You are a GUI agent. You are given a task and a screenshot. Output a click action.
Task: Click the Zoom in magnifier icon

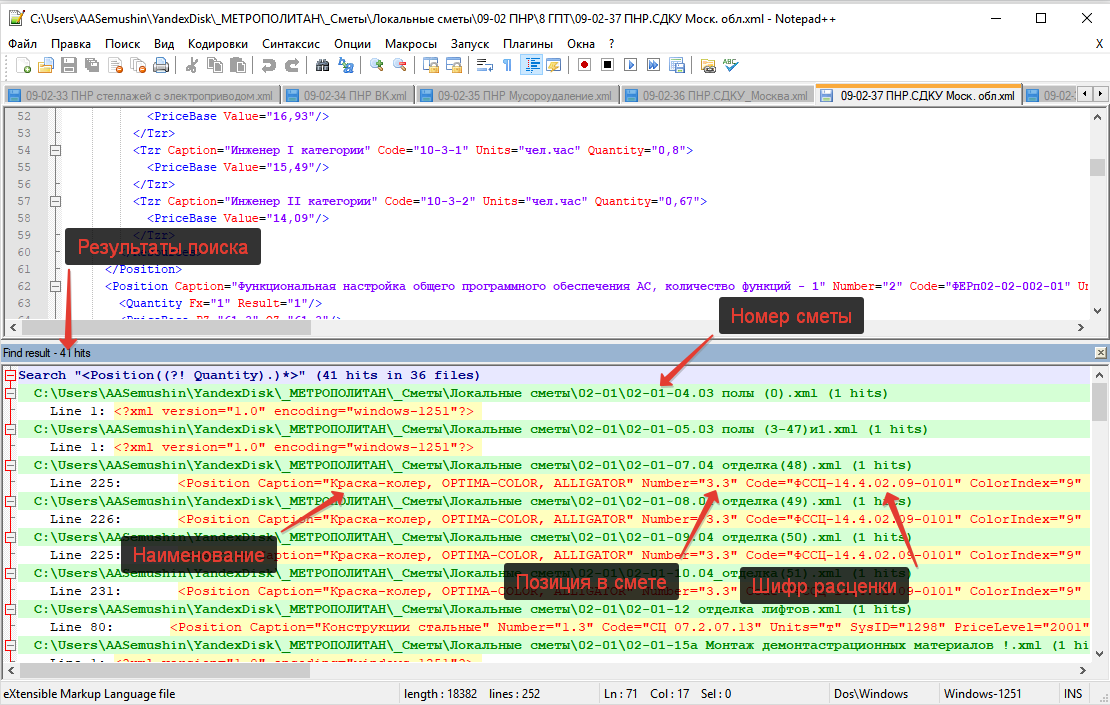pyautogui.click(x=377, y=66)
